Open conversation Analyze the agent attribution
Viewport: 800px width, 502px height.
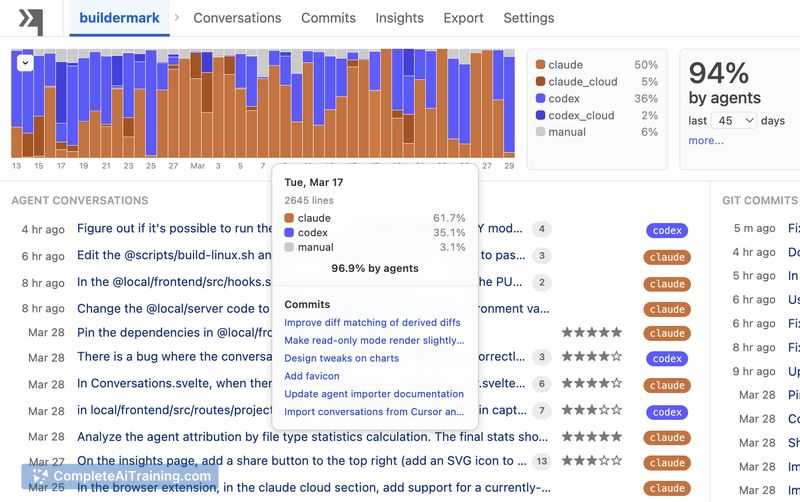pos(313,437)
